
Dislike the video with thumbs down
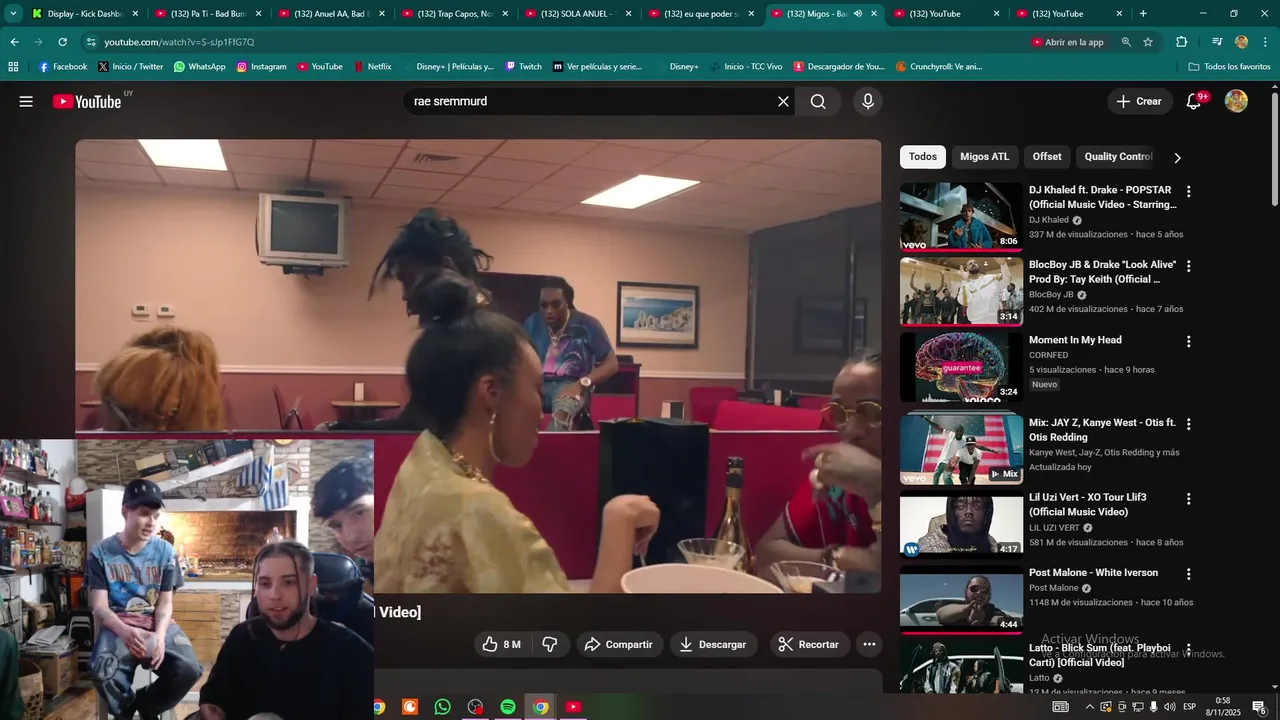[x=549, y=644]
